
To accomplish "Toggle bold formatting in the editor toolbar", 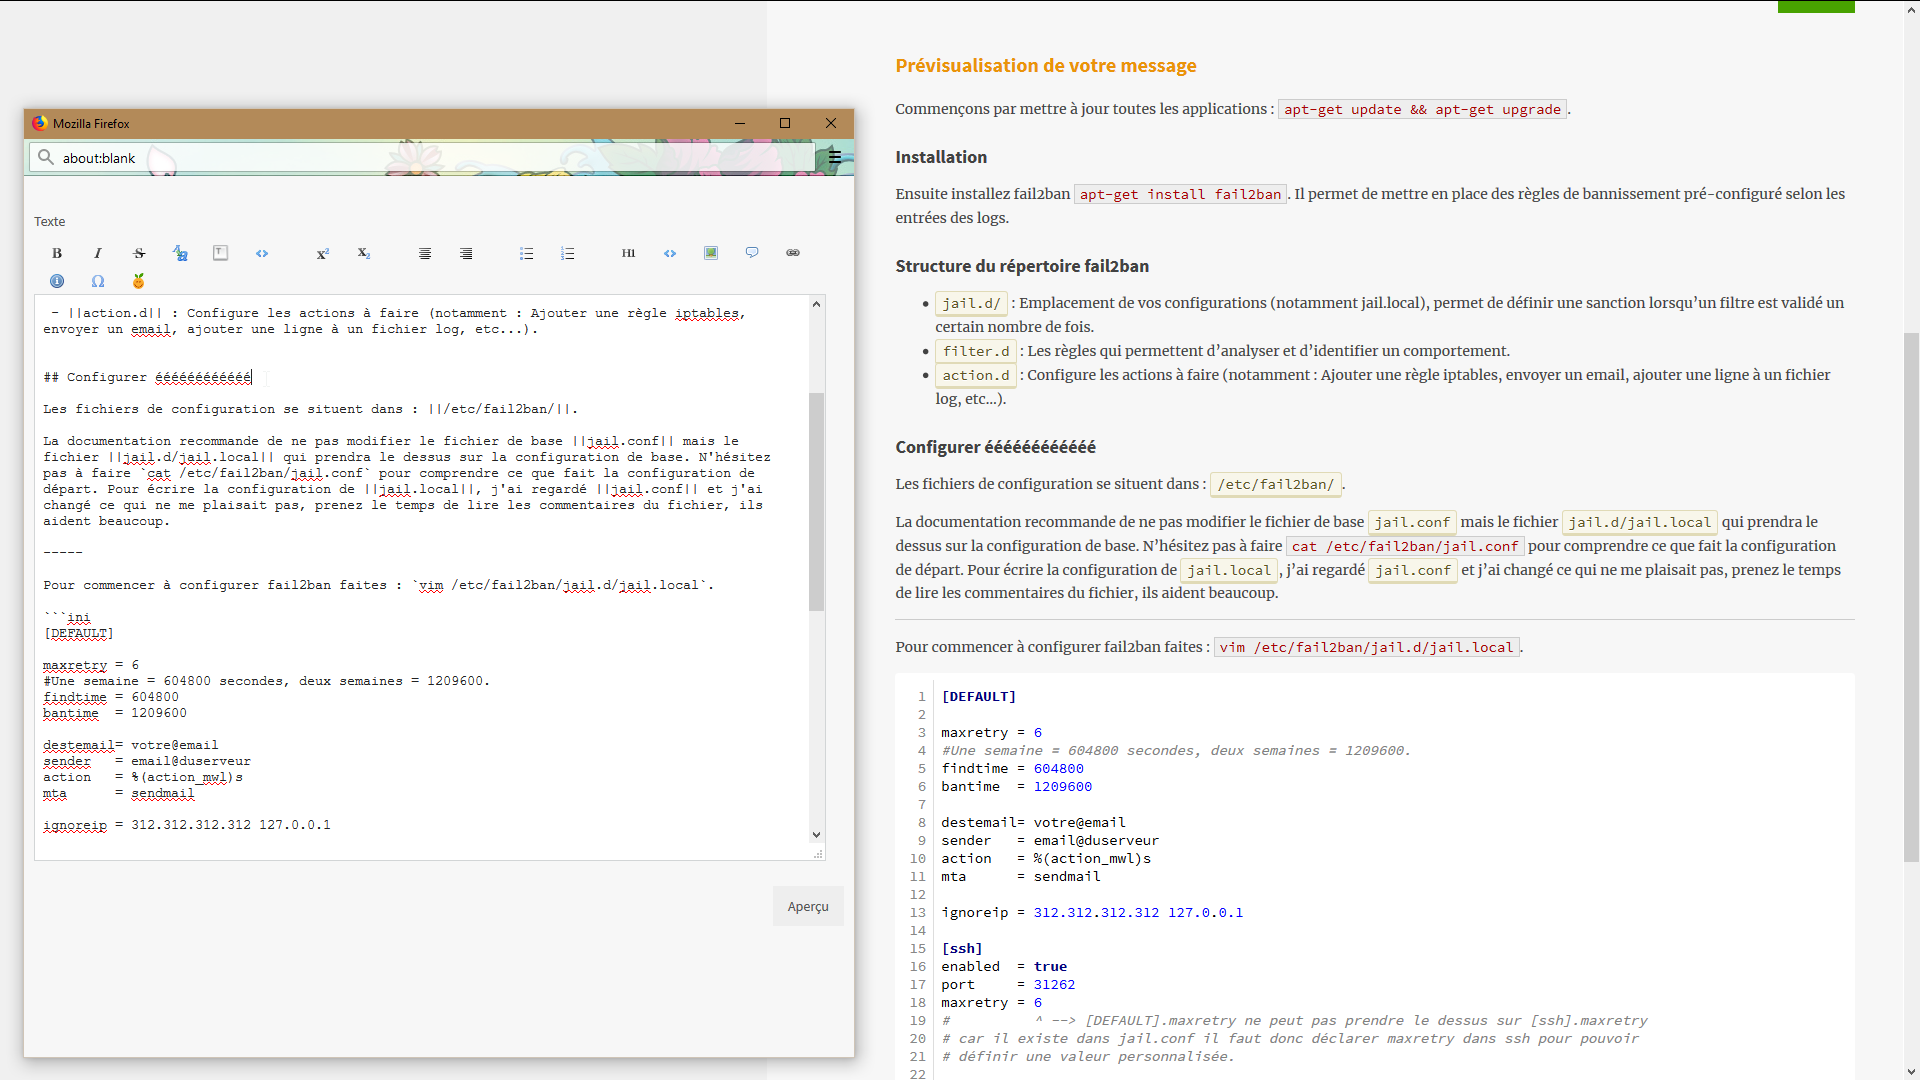I will coord(57,253).
